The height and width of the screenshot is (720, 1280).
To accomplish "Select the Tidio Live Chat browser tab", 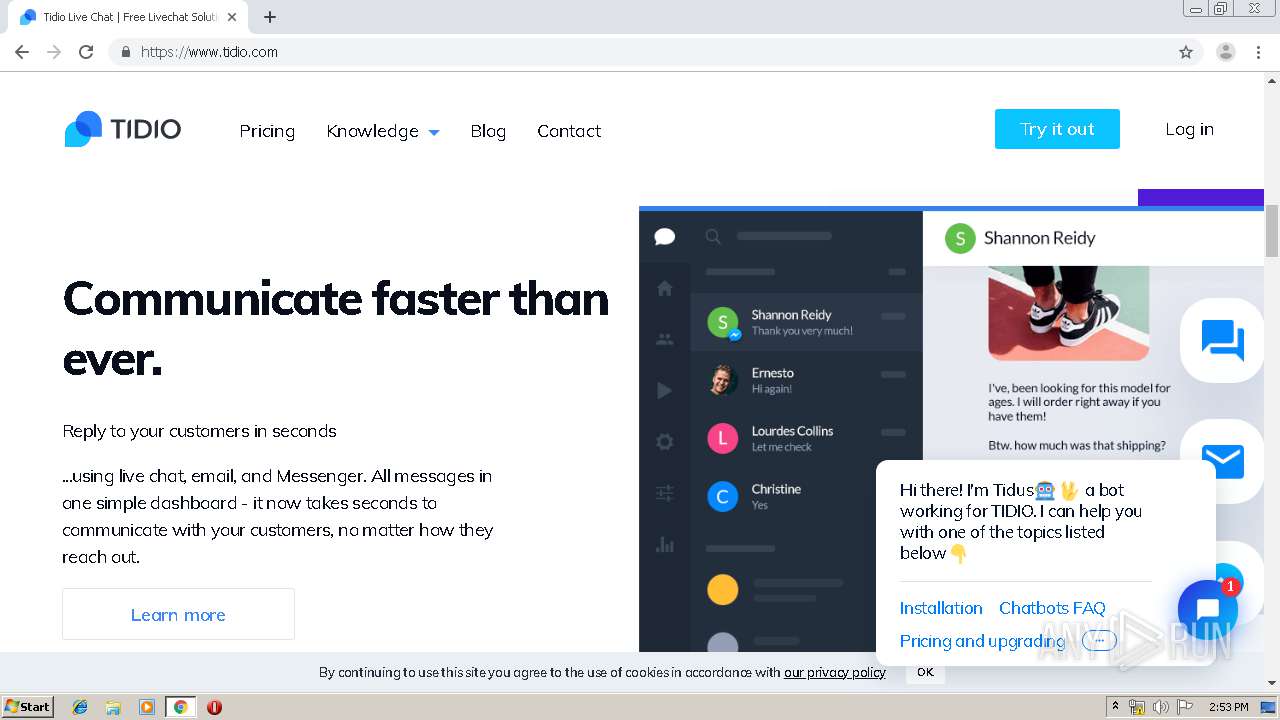I will click(x=130, y=17).
